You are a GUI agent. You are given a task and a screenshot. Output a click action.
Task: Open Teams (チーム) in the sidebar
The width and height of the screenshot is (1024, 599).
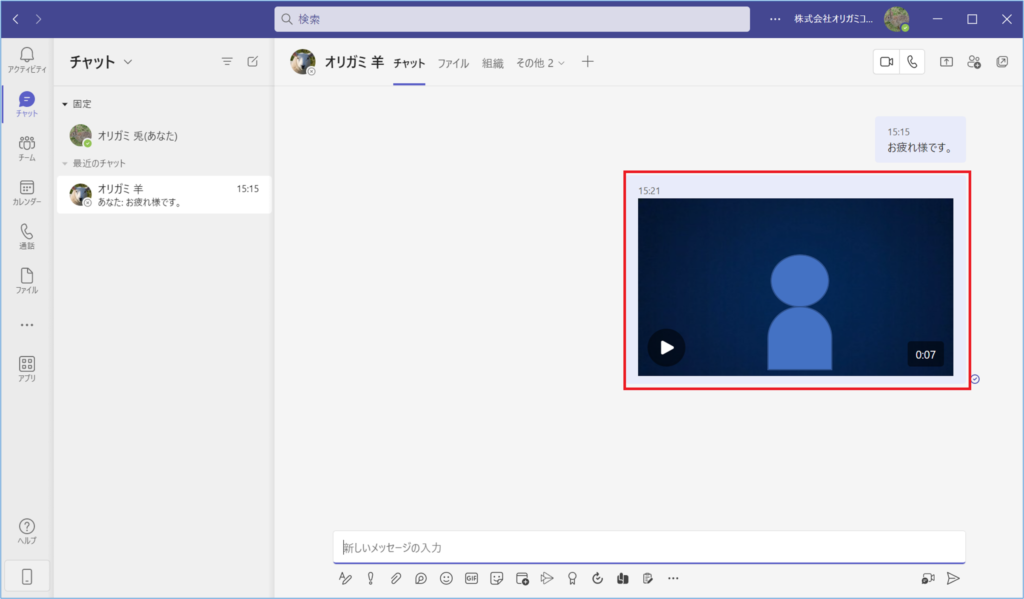(27, 148)
